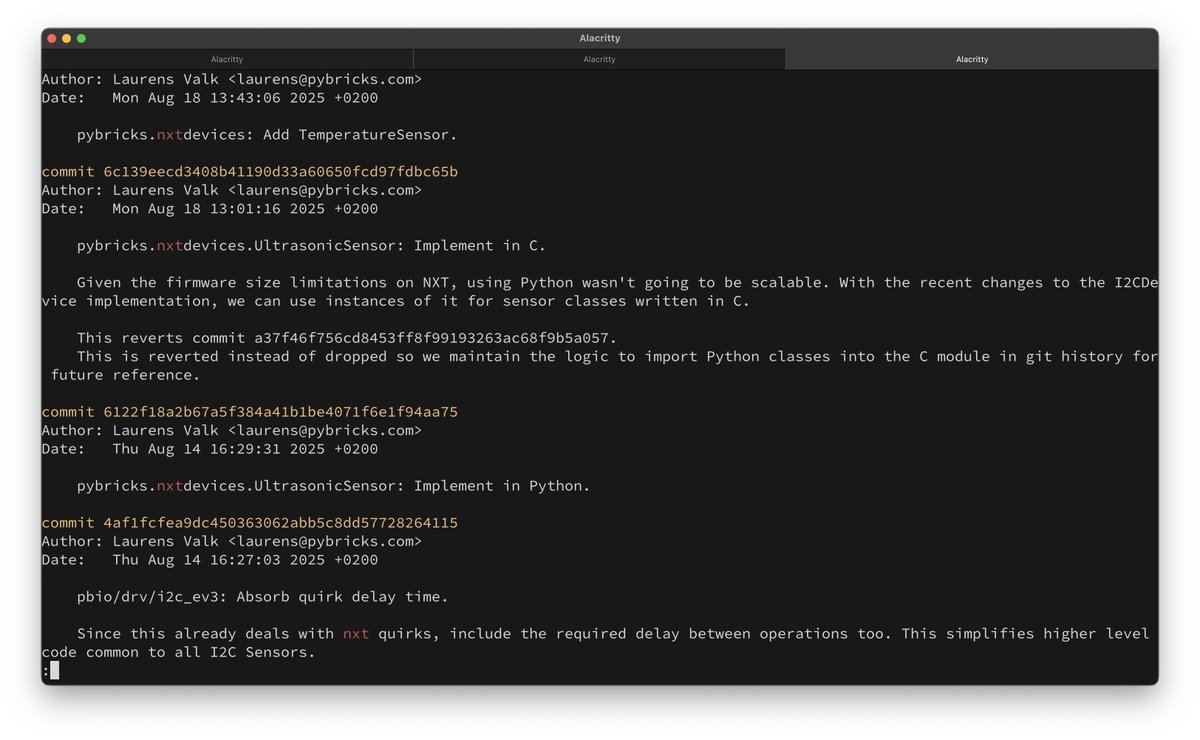
Task: Click 'This is reverted instead of dropped' line
Action: click(617, 357)
